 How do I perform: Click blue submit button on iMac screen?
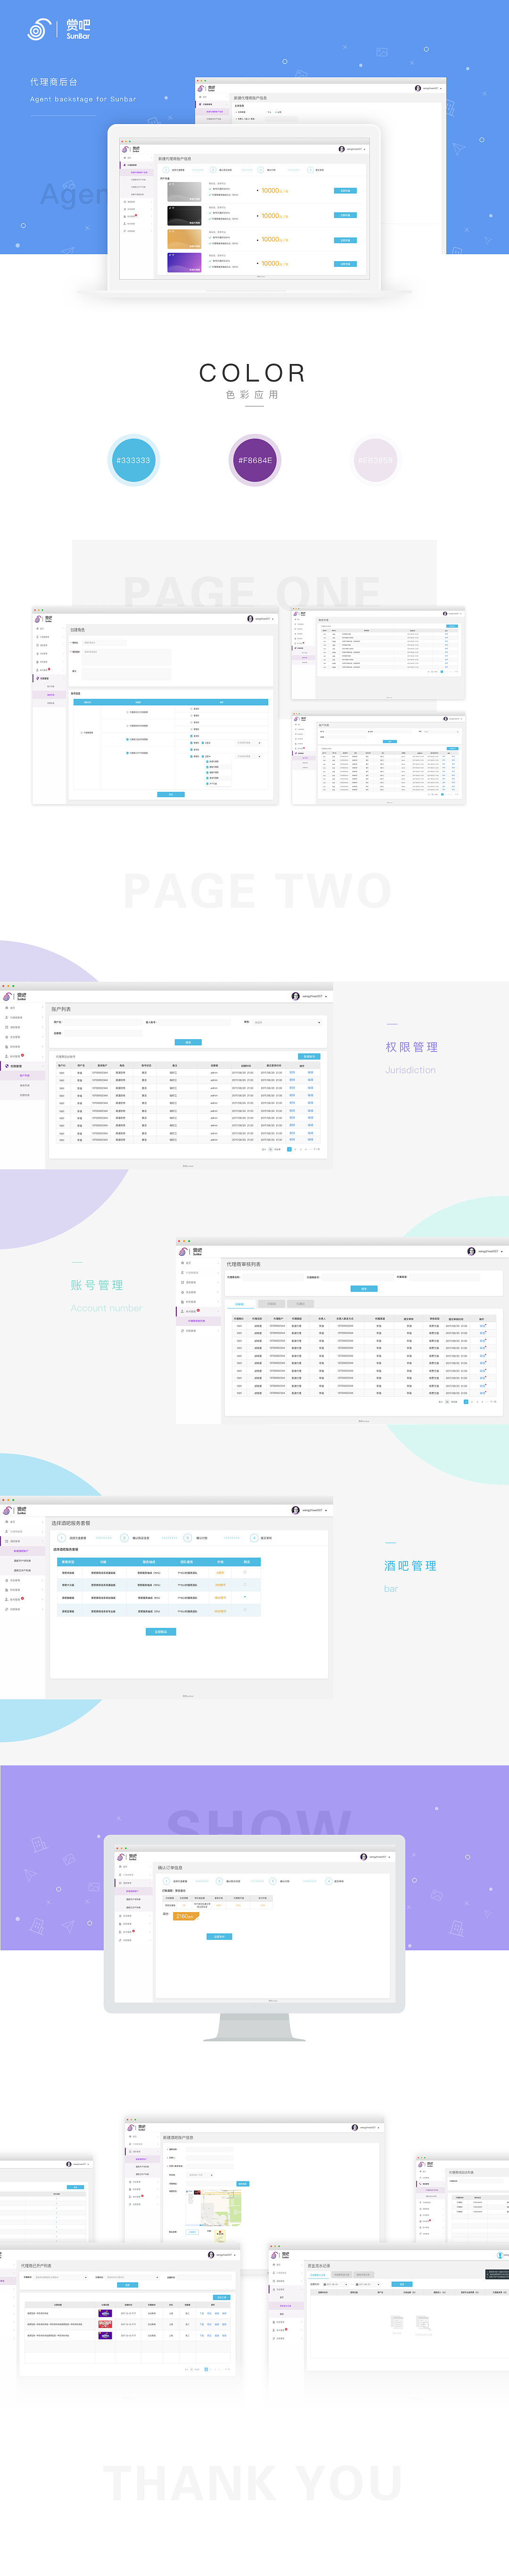[219, 1937]
